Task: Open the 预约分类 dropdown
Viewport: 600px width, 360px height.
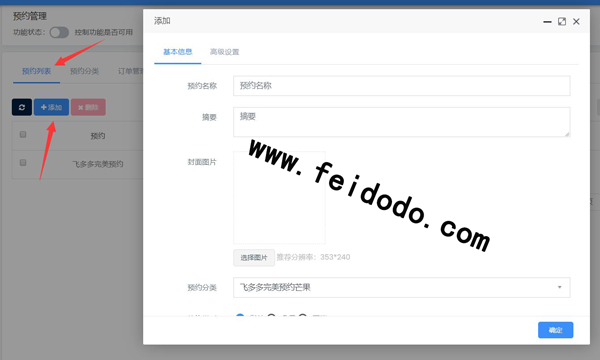Action: click(x=402, y=287)
